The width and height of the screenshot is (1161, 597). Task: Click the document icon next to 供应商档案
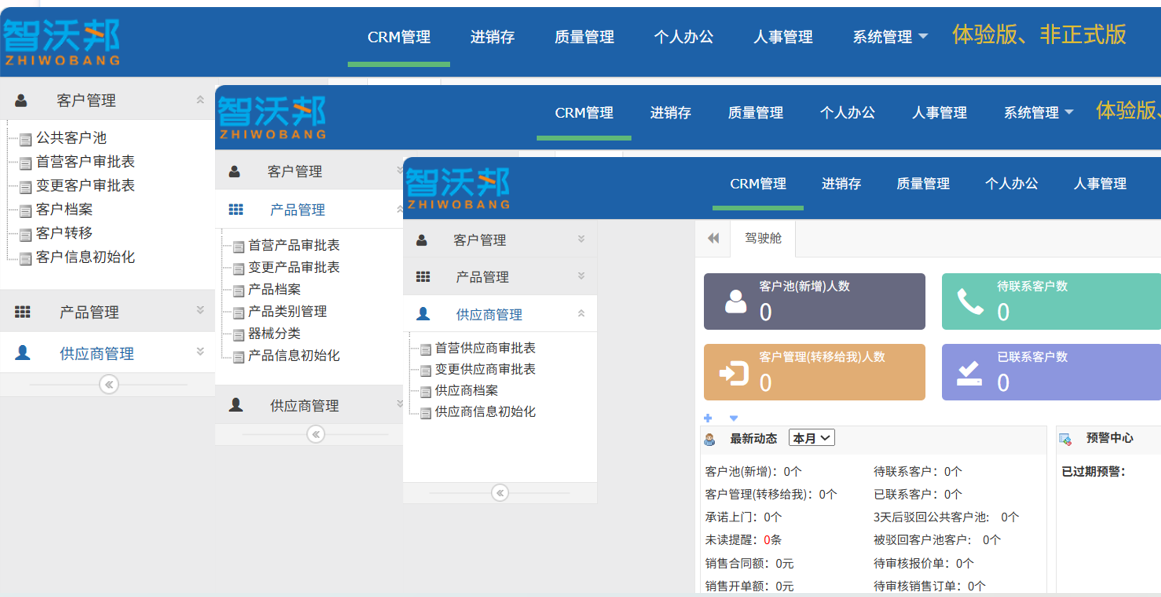pyautogui.click(x=425, y=391)
